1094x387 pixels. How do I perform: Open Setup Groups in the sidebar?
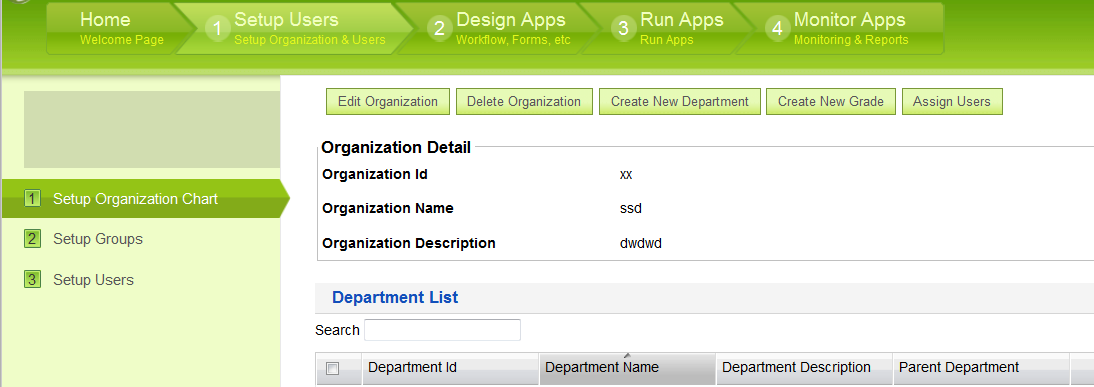98,239
